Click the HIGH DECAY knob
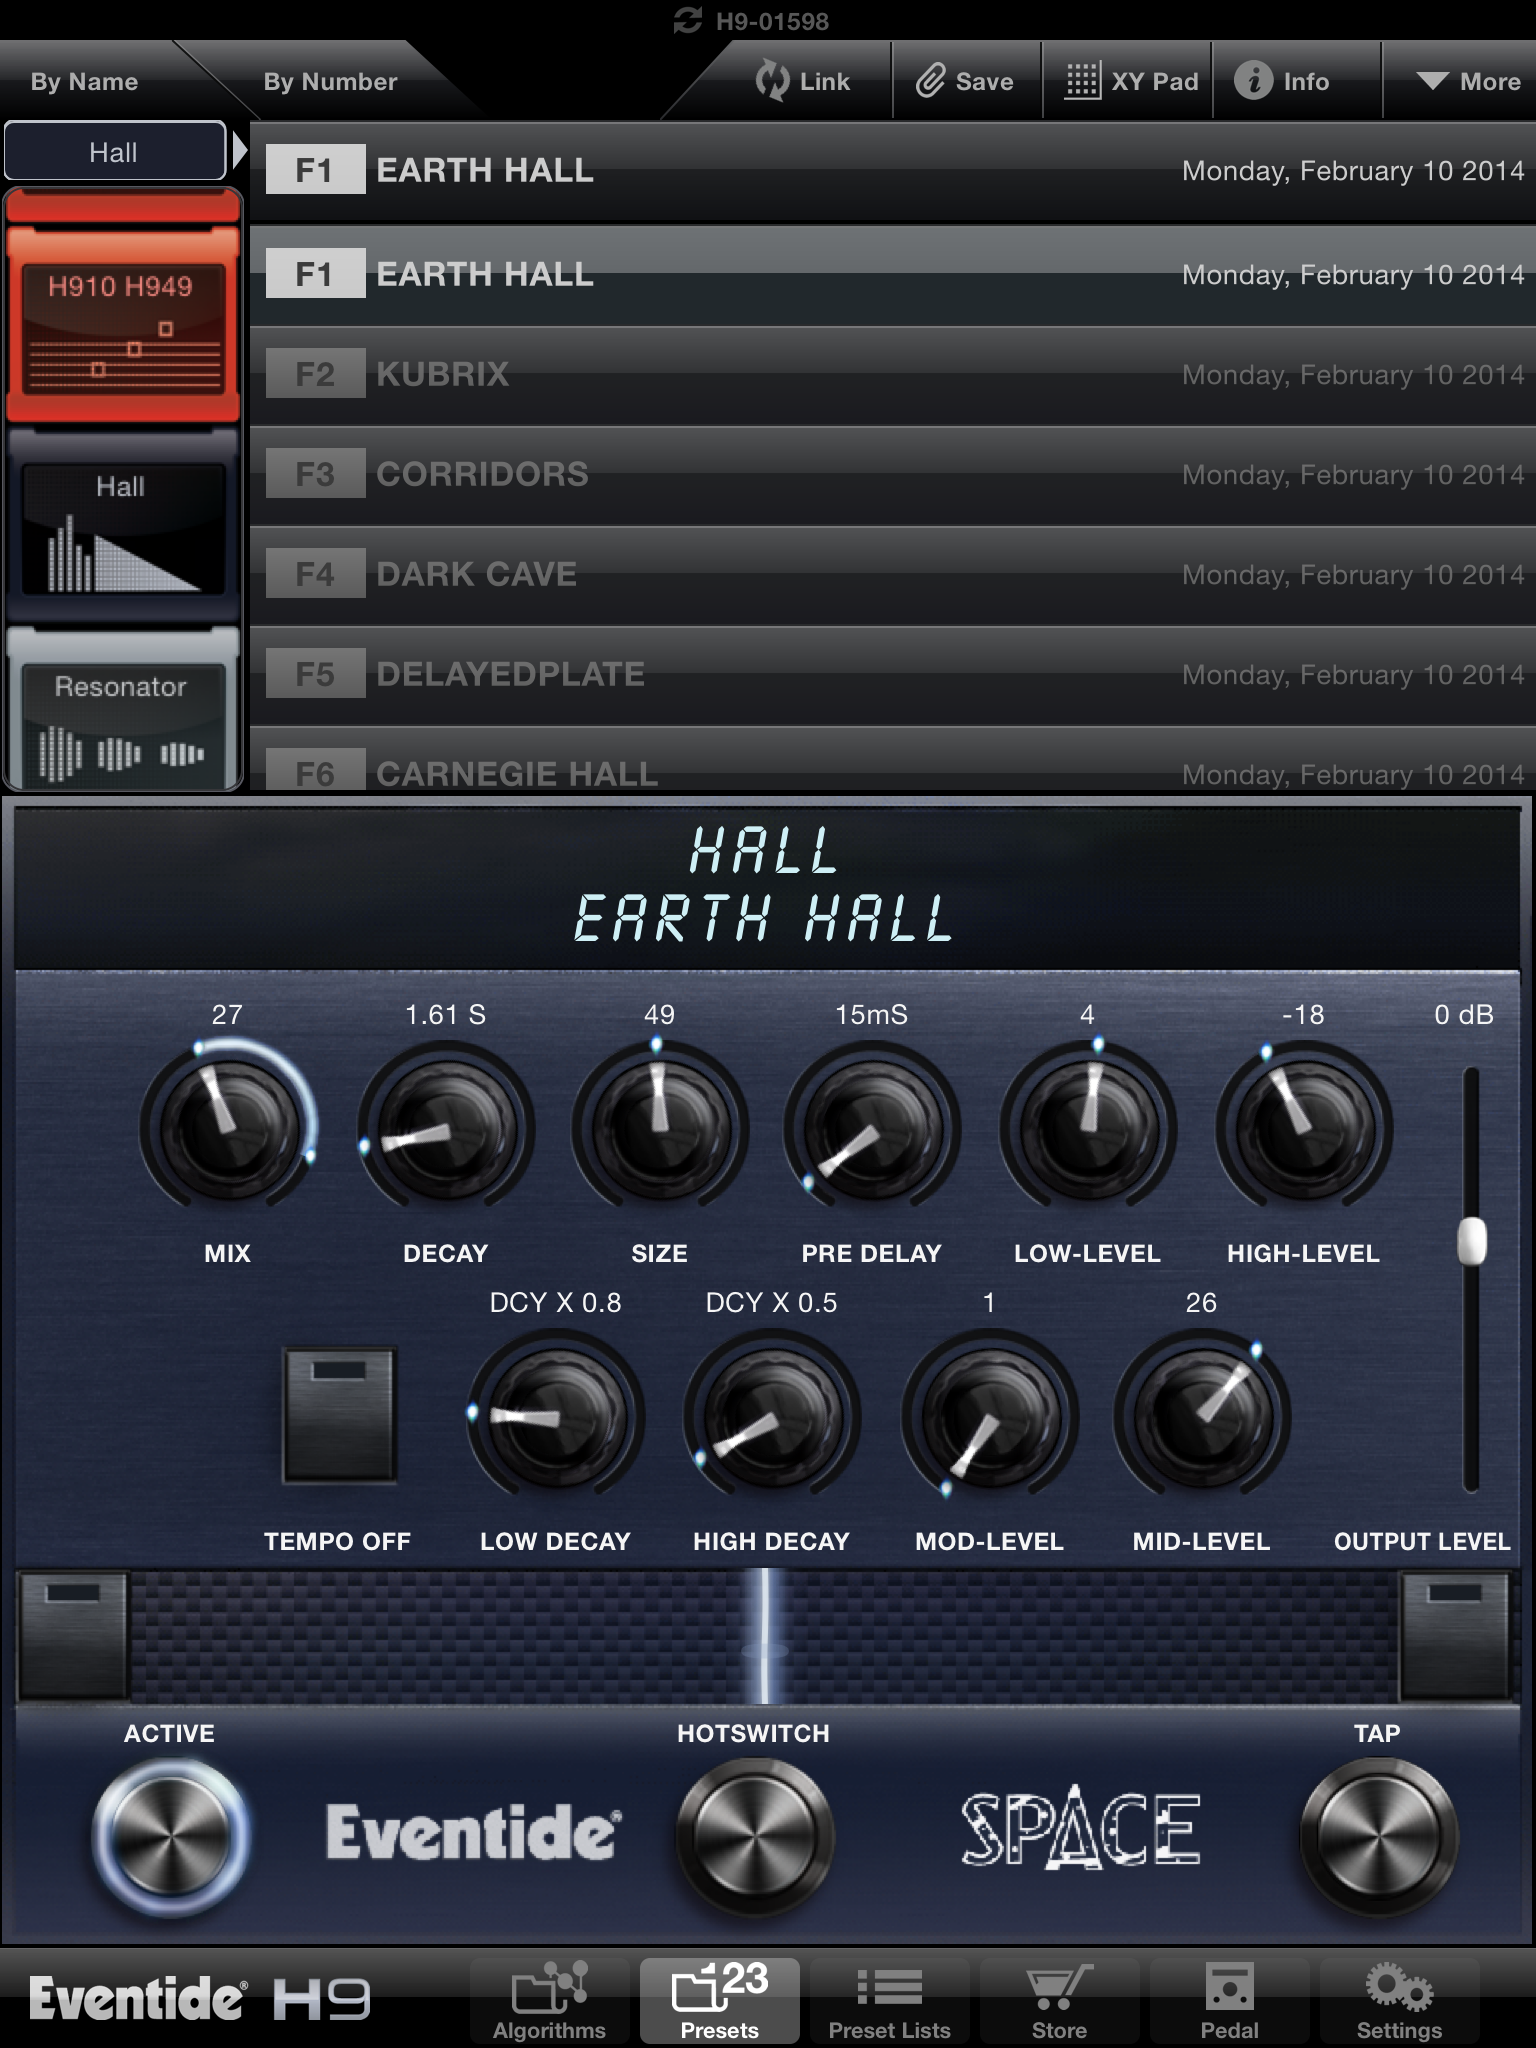 tap(771, 1415)
